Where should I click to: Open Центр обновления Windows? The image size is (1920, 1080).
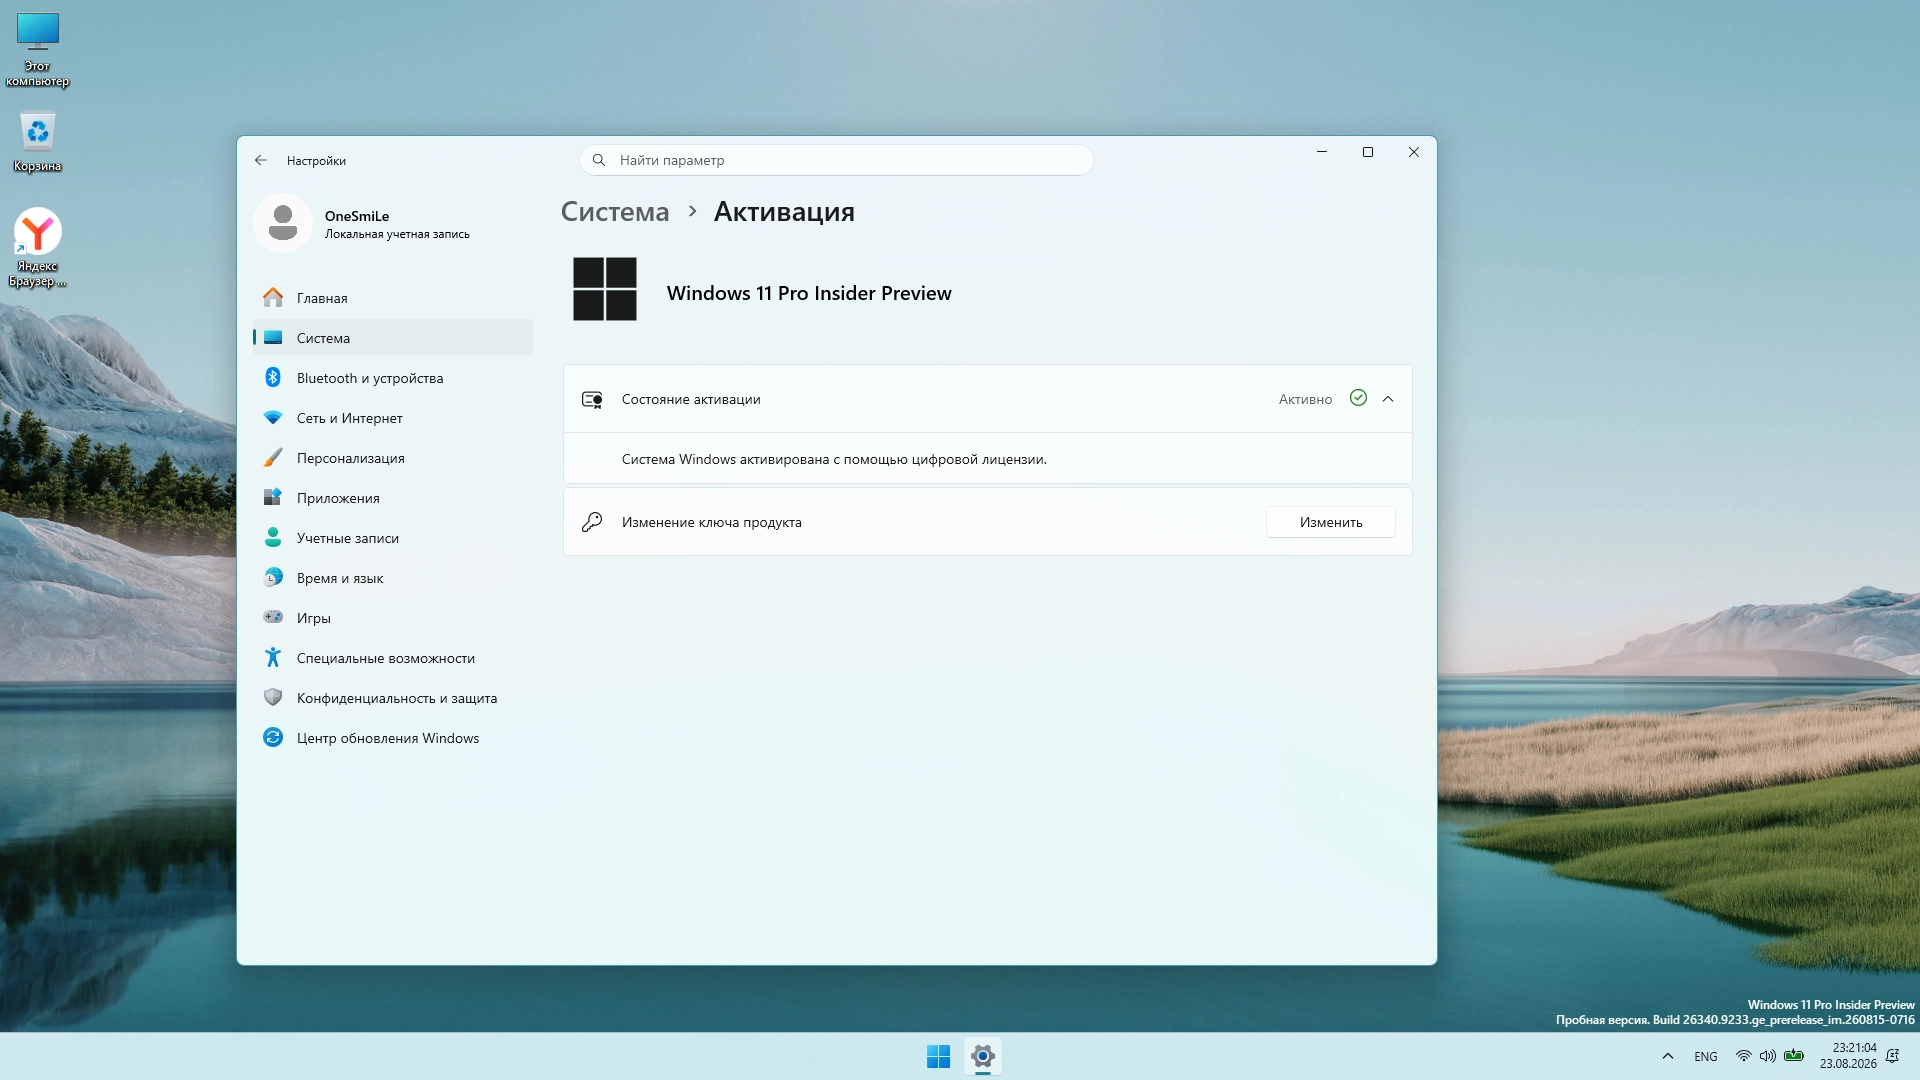tap(393, 738)
